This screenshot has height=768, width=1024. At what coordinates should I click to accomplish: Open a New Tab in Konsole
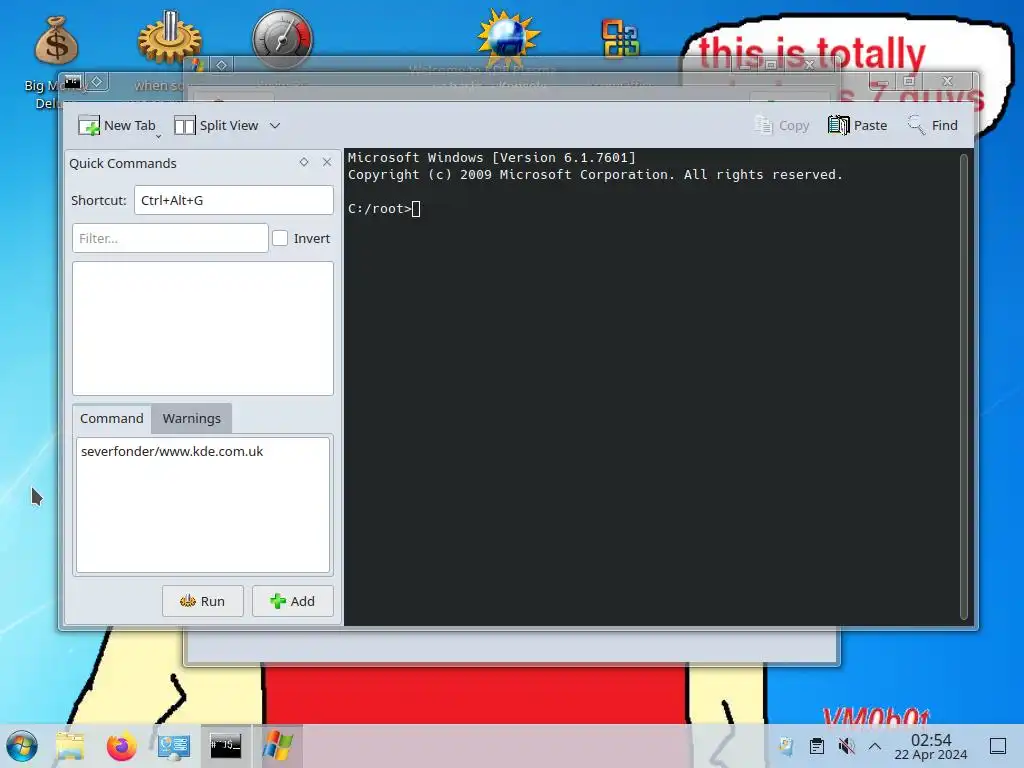point(117,125)
